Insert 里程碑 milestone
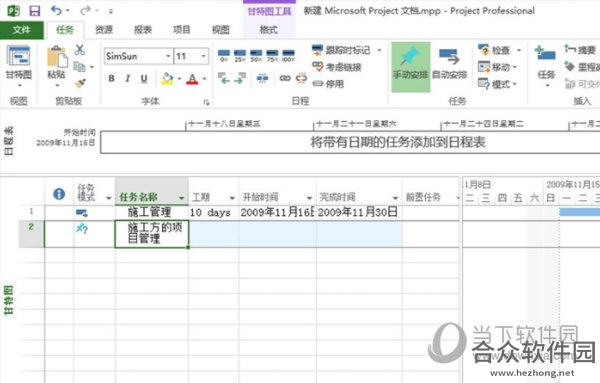 (x=582, y=67)
